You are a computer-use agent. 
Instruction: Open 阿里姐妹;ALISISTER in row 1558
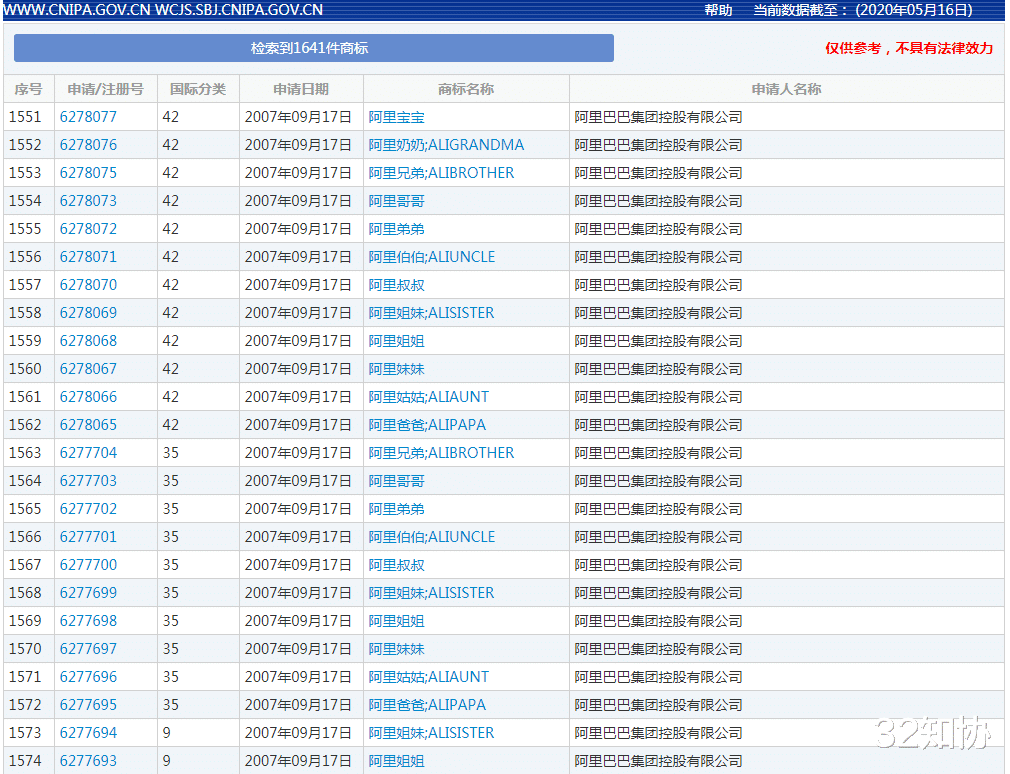(x=431, y=313)
